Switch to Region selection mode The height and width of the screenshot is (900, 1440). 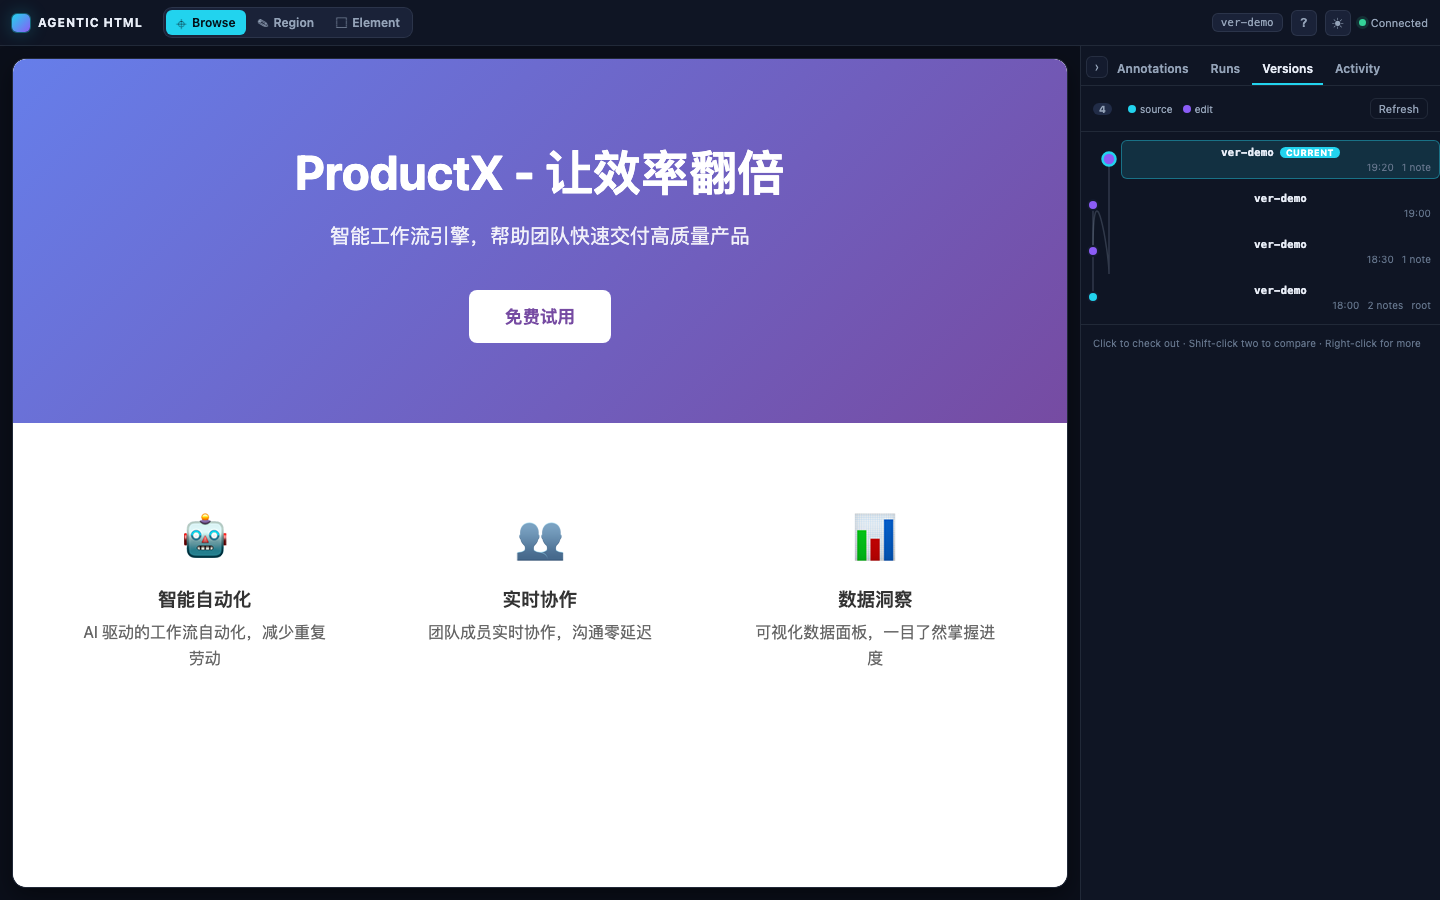coord(286,23)
